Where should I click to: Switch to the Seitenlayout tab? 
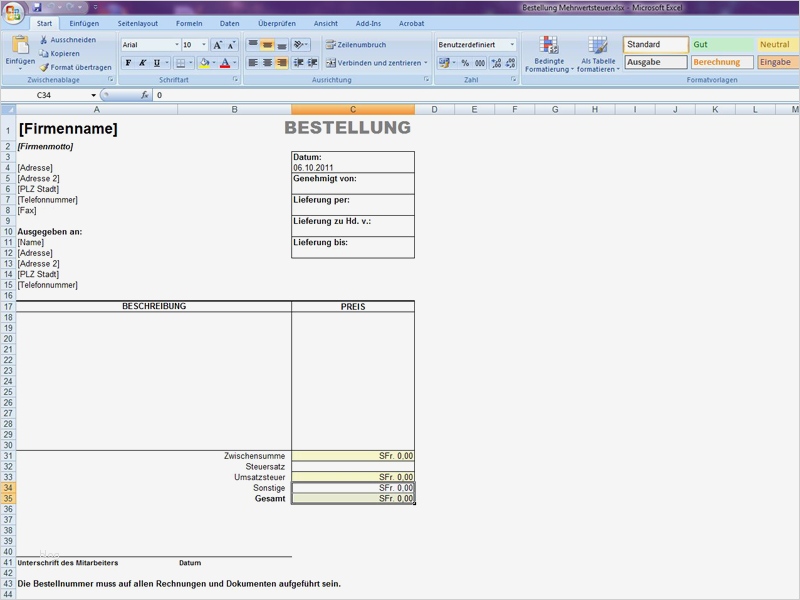pyautogui.click(x=137, y=23)
